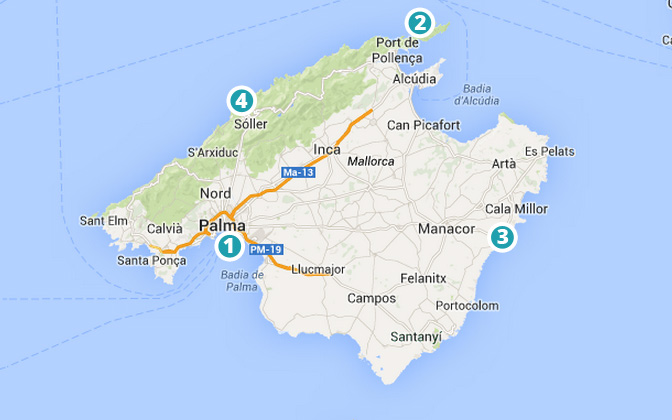The height and width of the screenshot is (420, 672).
Task: Select the Badia d'Alcúdia bay label
Action: pyautogui.click(x=477, y=95)
